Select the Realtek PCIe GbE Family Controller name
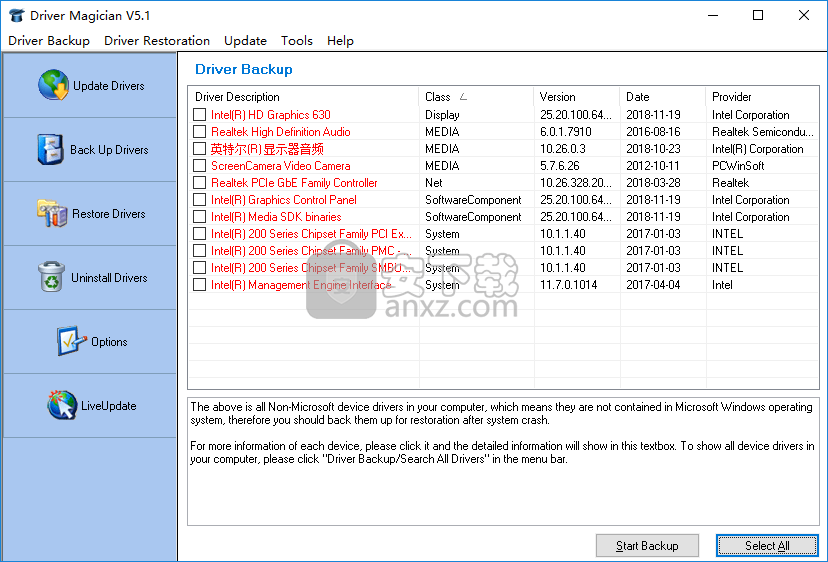The image size is (828, 562). click(x=294, y=183)
